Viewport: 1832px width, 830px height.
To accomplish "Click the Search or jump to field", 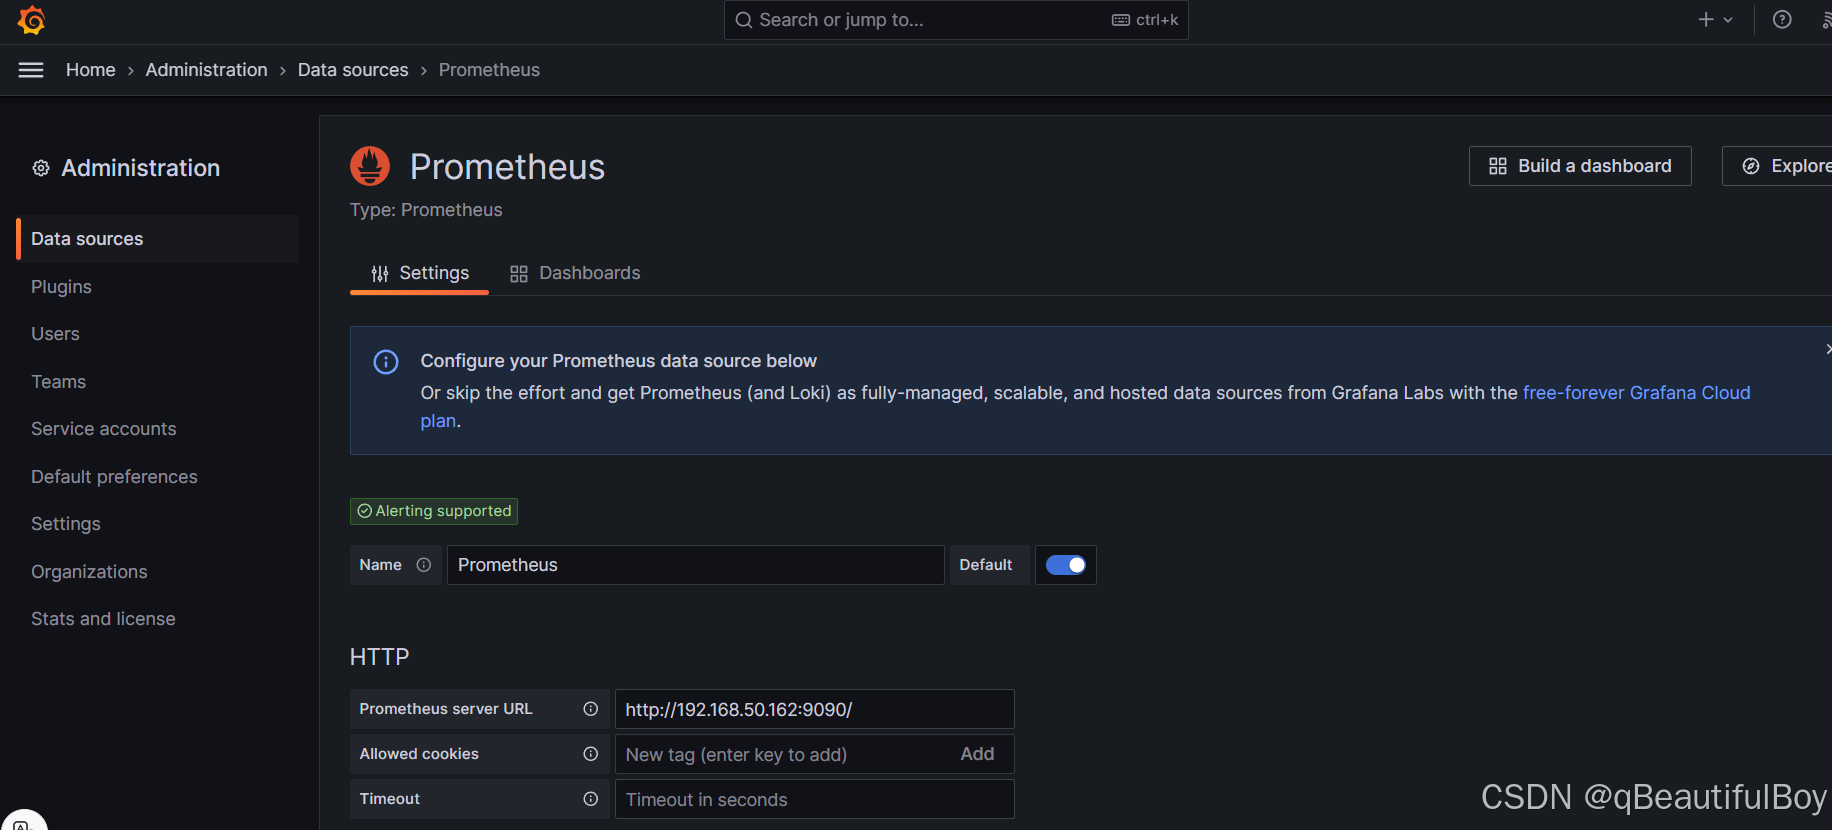I will (956, 20).
